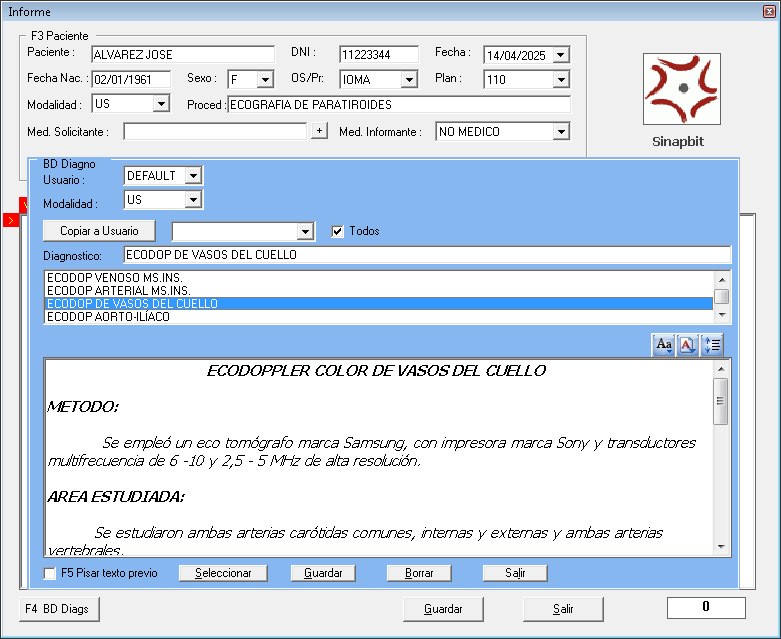Click the plus button beside Med. Solicitante

tap(318, 131)
